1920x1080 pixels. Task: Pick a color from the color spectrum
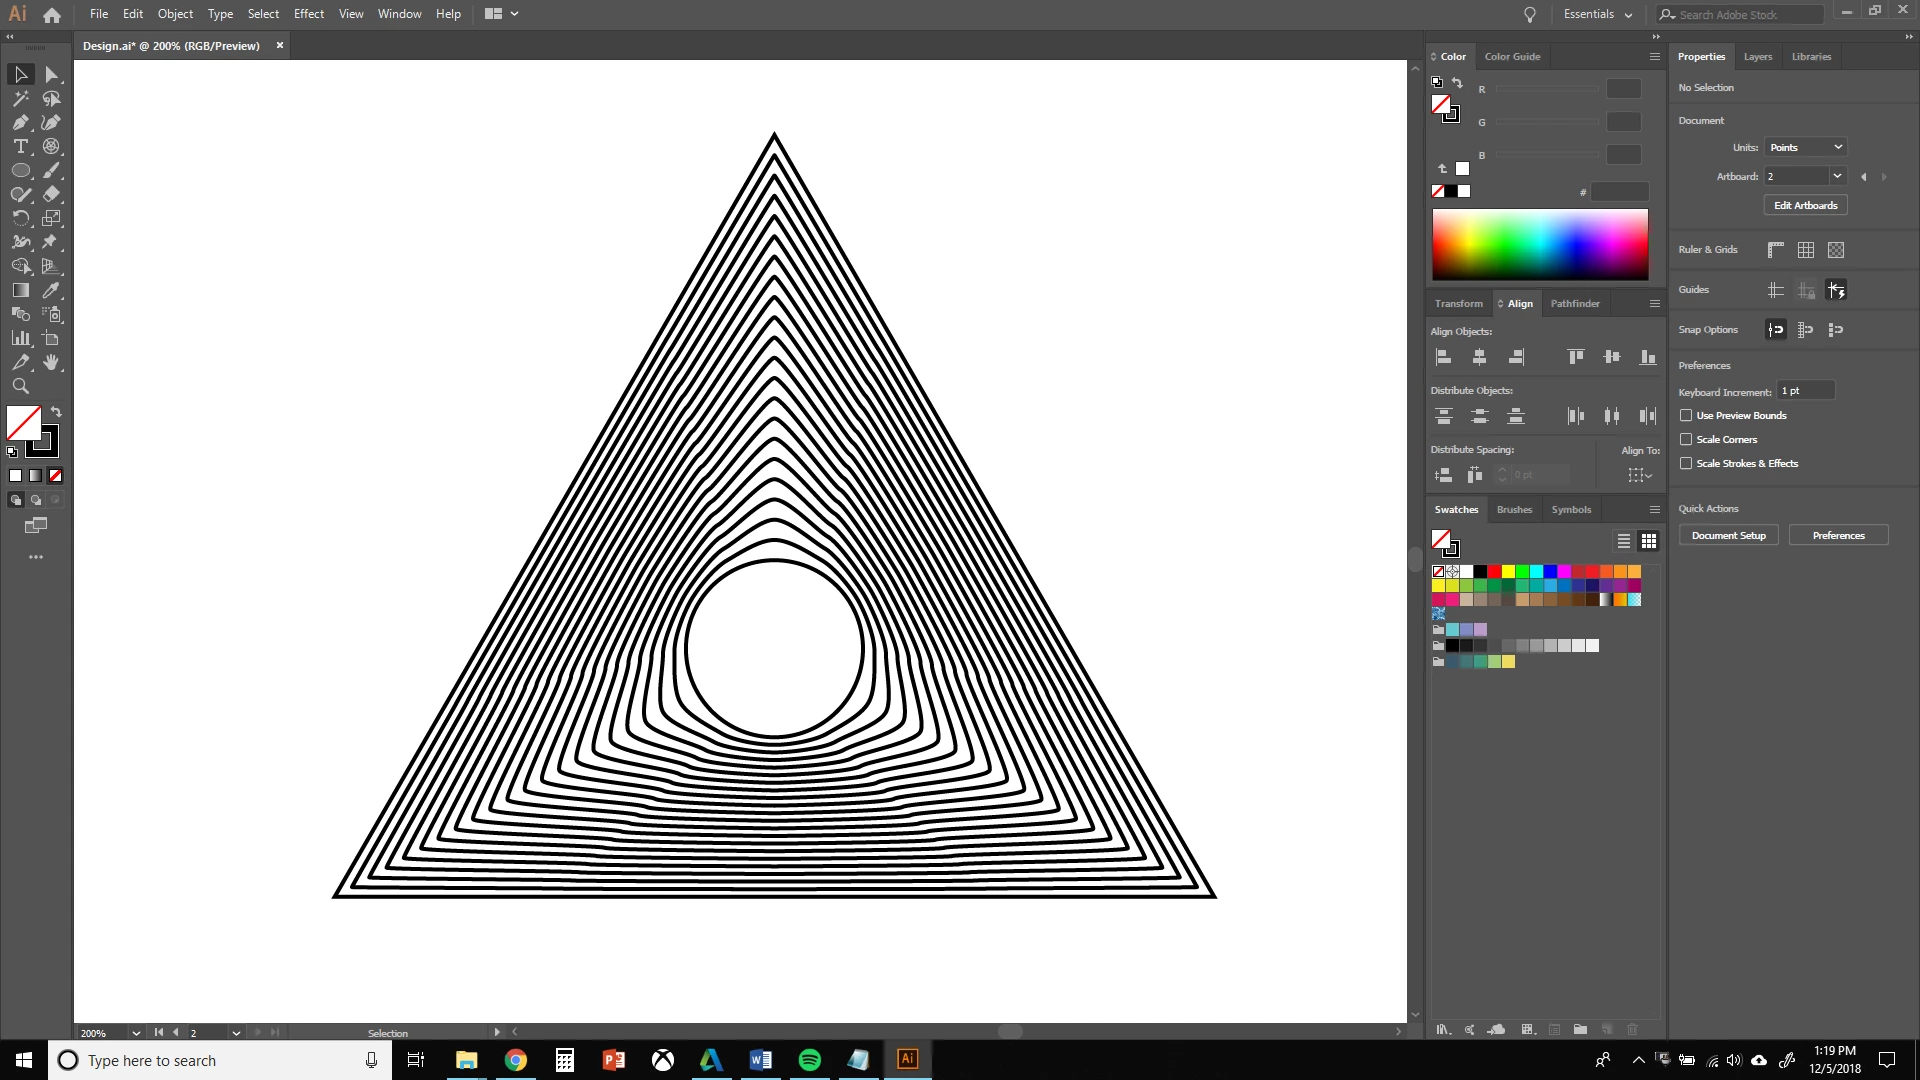pyautogui.click(x=1539, y=244)
